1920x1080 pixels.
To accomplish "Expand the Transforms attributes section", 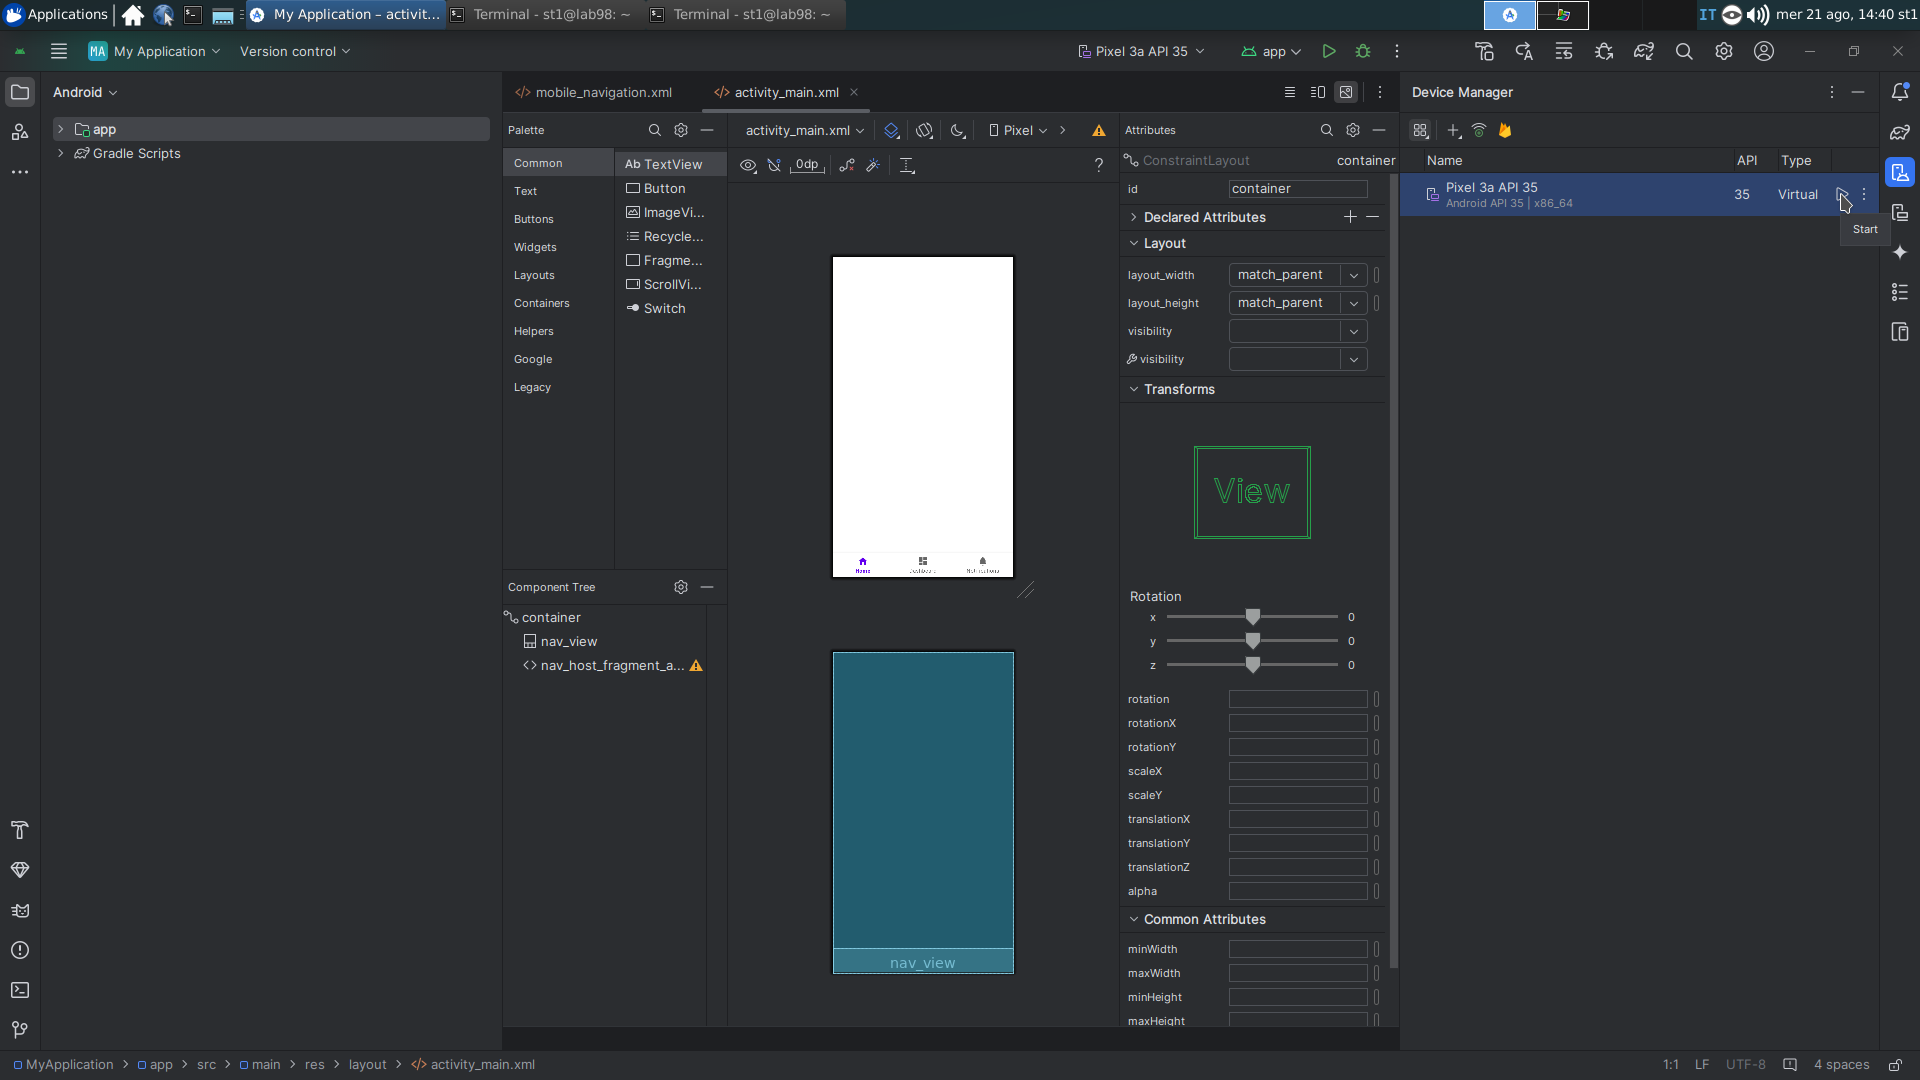I will [x=1134, y=389].
